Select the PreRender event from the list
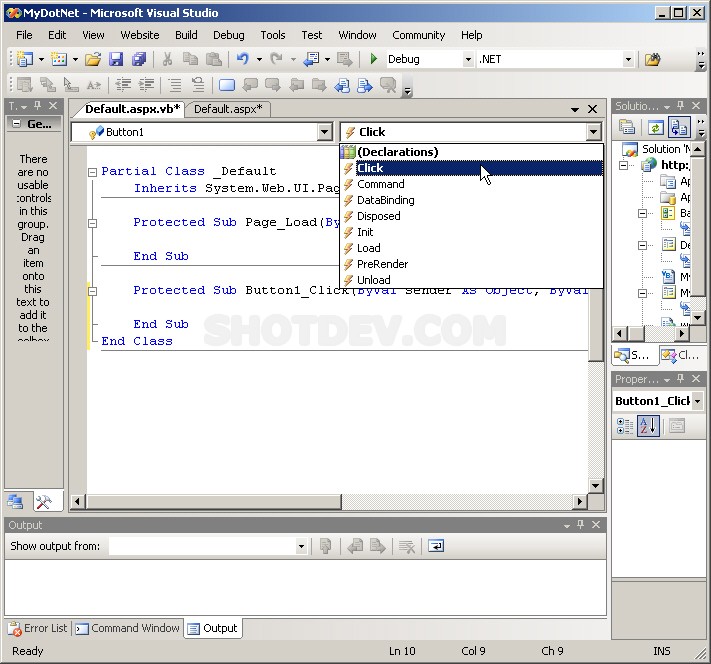The image size is (711, 664). point(382,264)
